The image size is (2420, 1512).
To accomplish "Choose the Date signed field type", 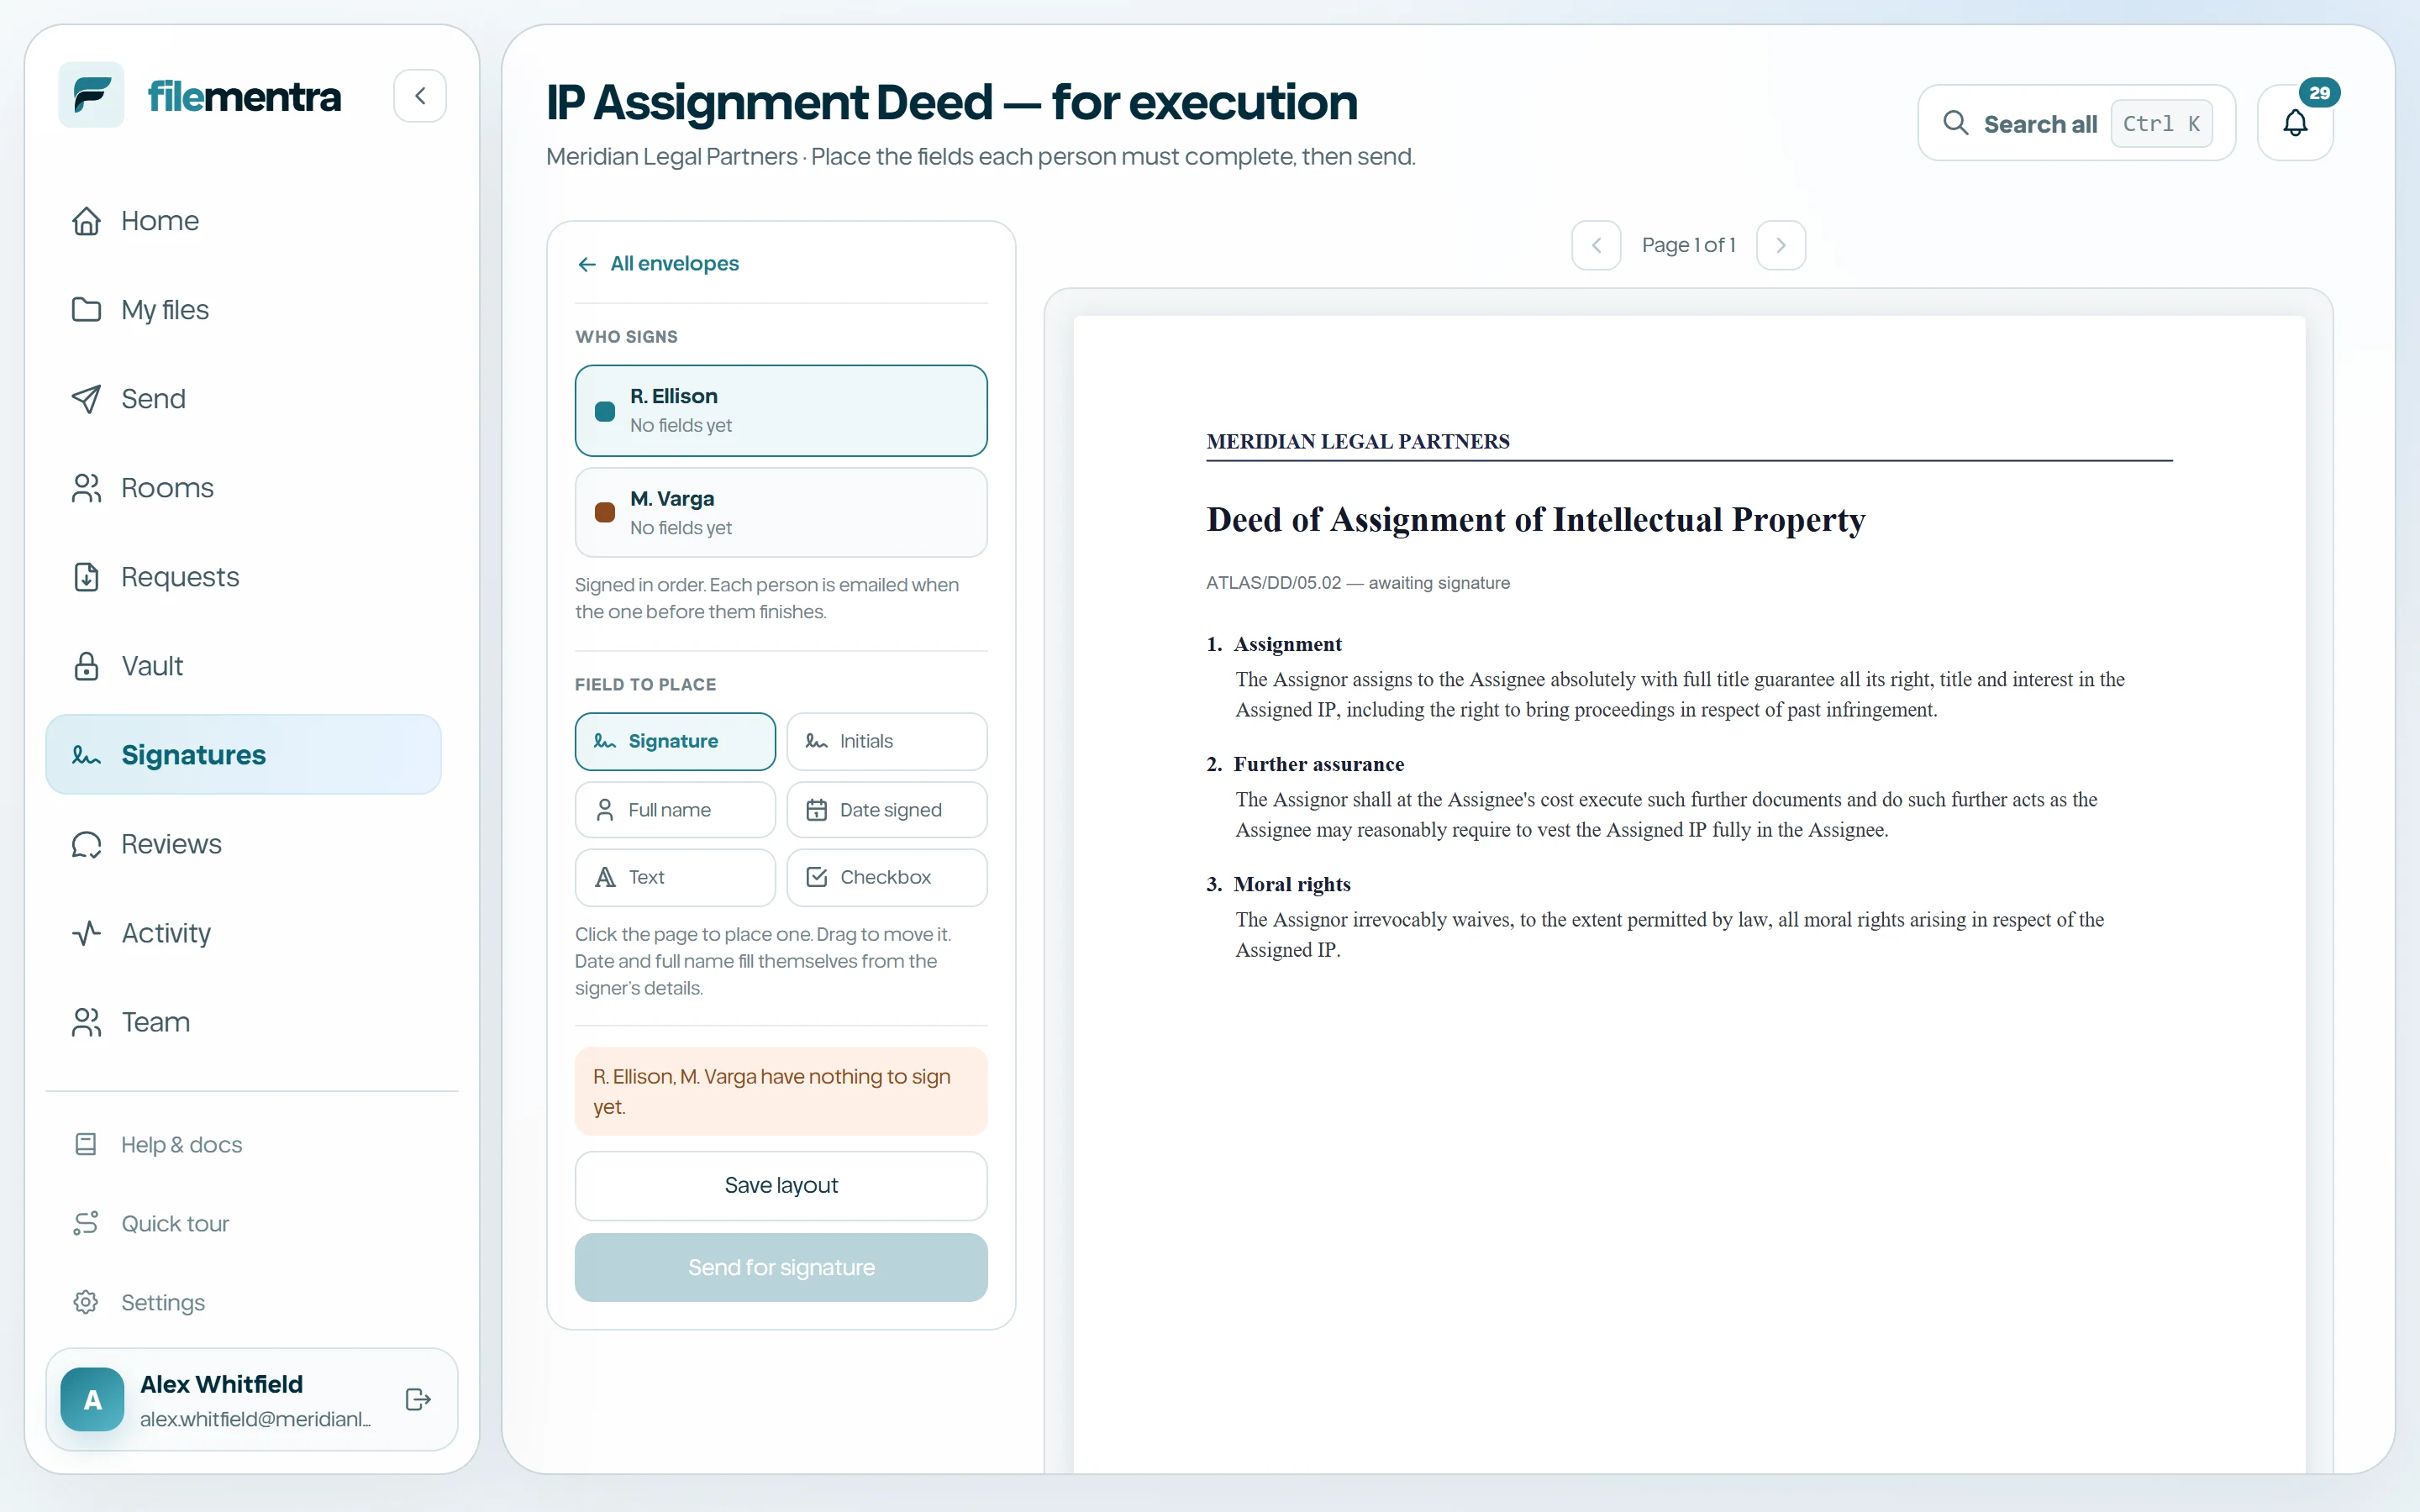I will [887, 810].
